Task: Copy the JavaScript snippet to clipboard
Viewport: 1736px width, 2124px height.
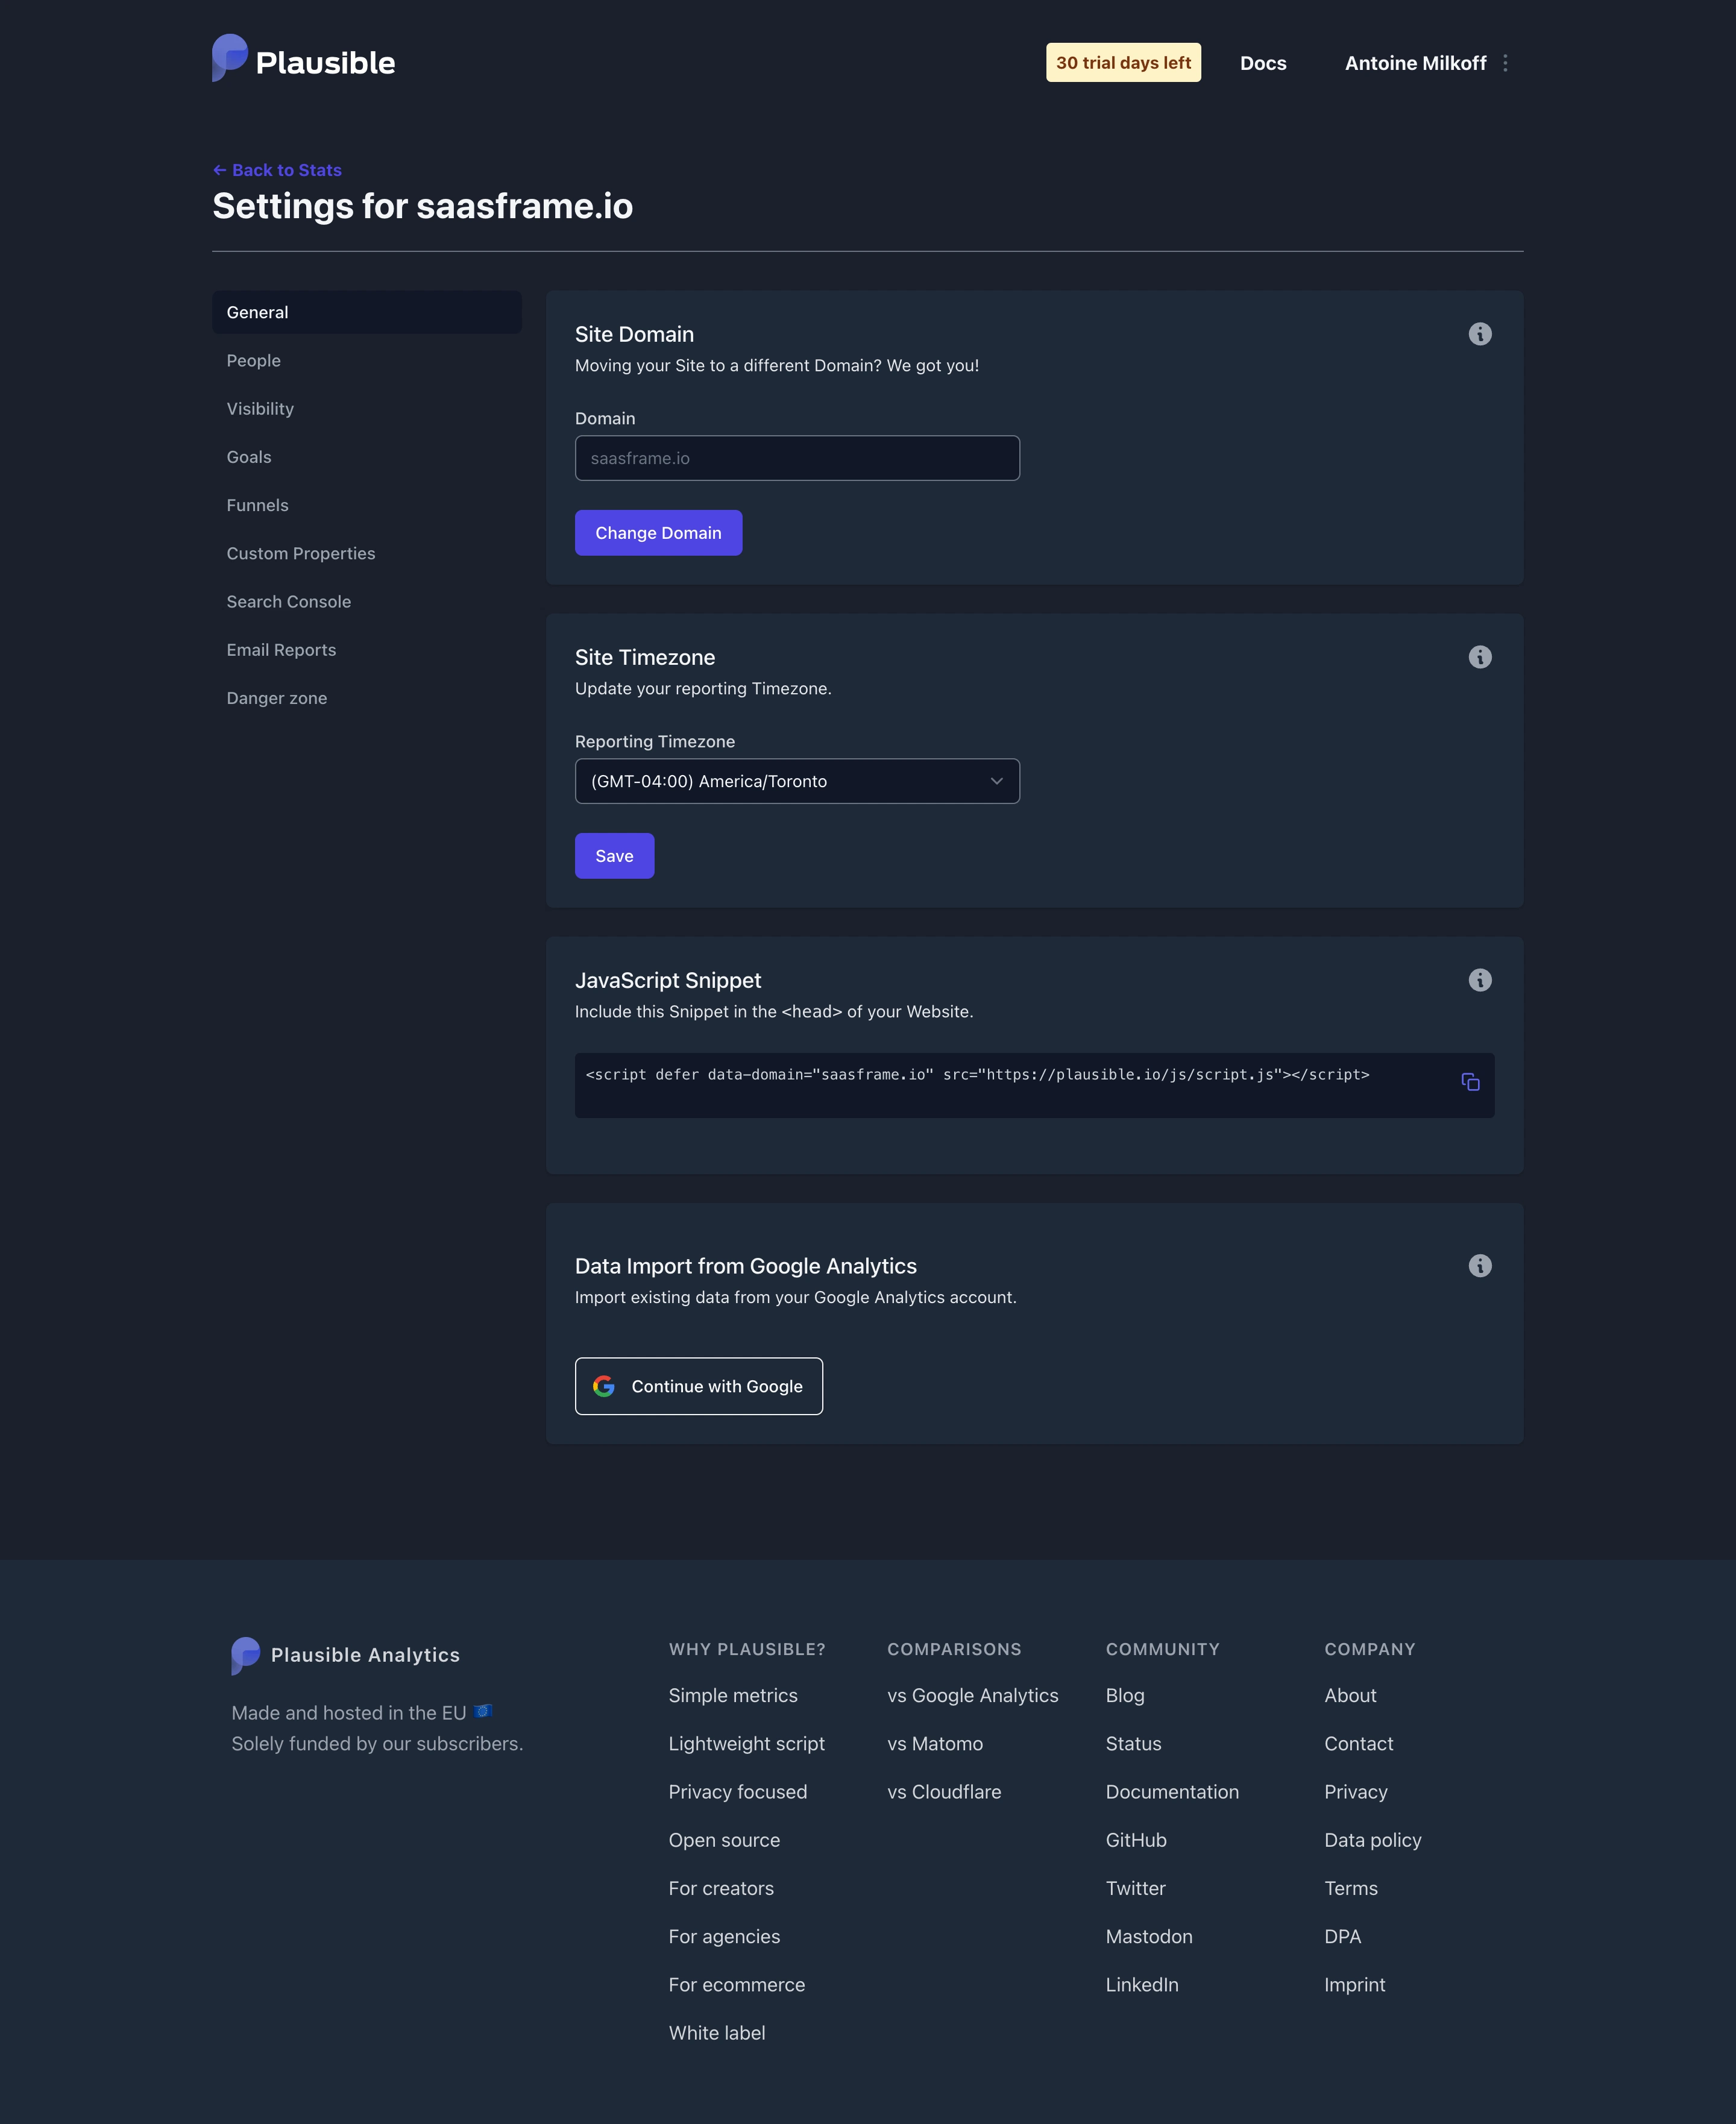Action: coord(1470,1082)
